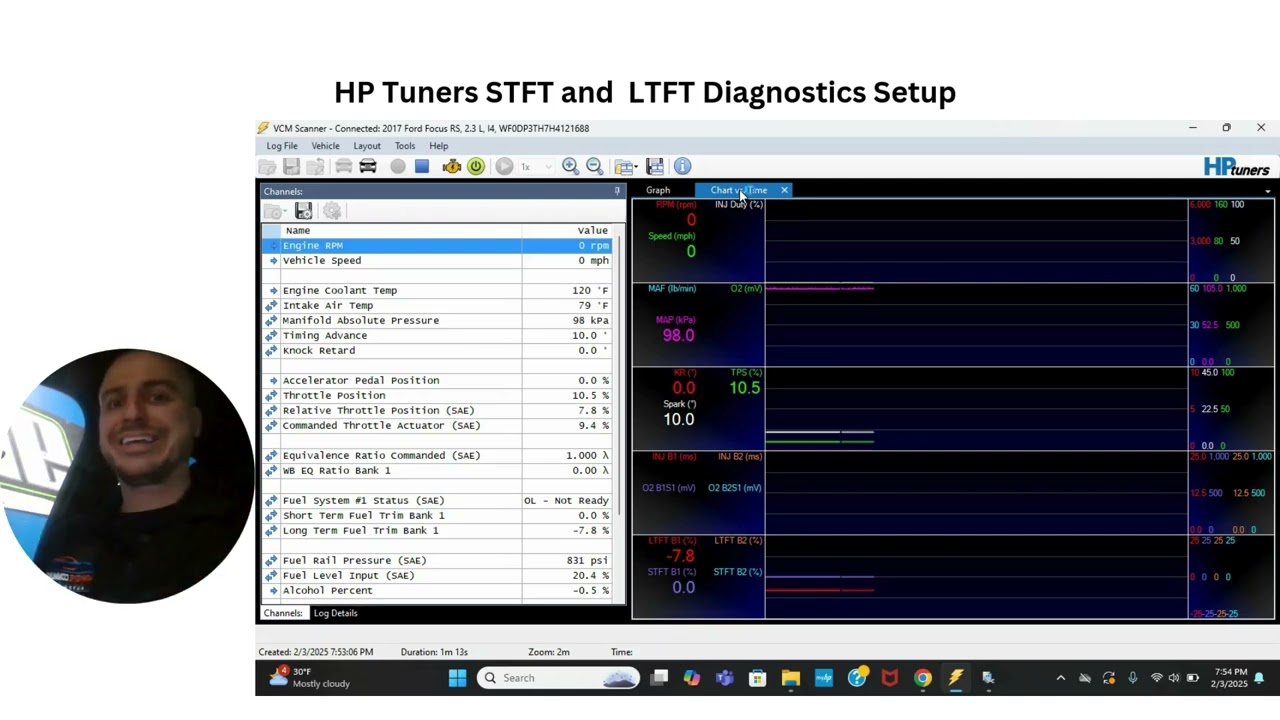Stop scanning with the blue square button

coord(422,167)
